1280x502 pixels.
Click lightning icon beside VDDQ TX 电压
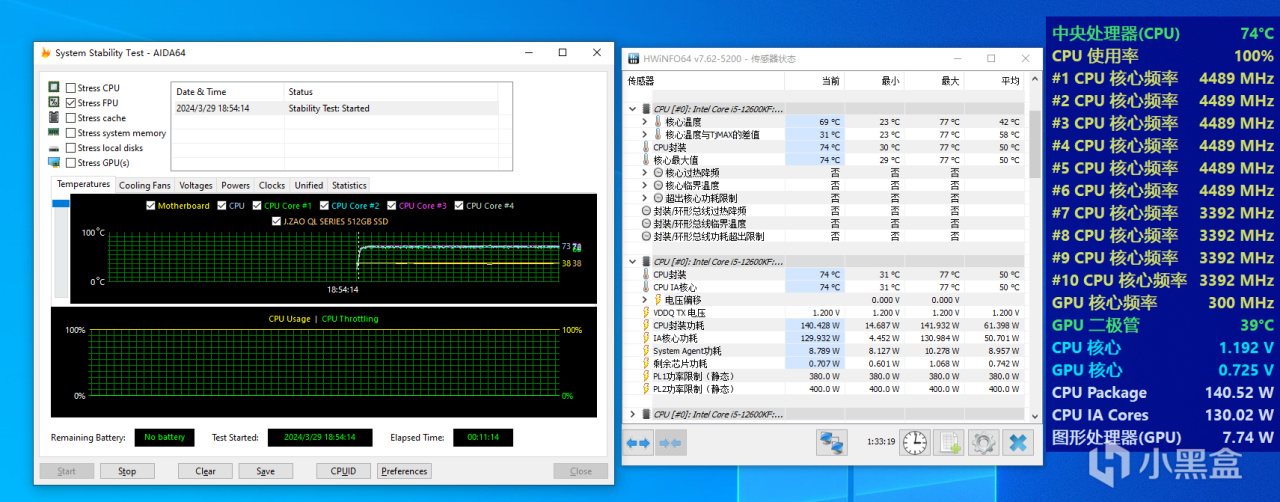tap(646, 313)
